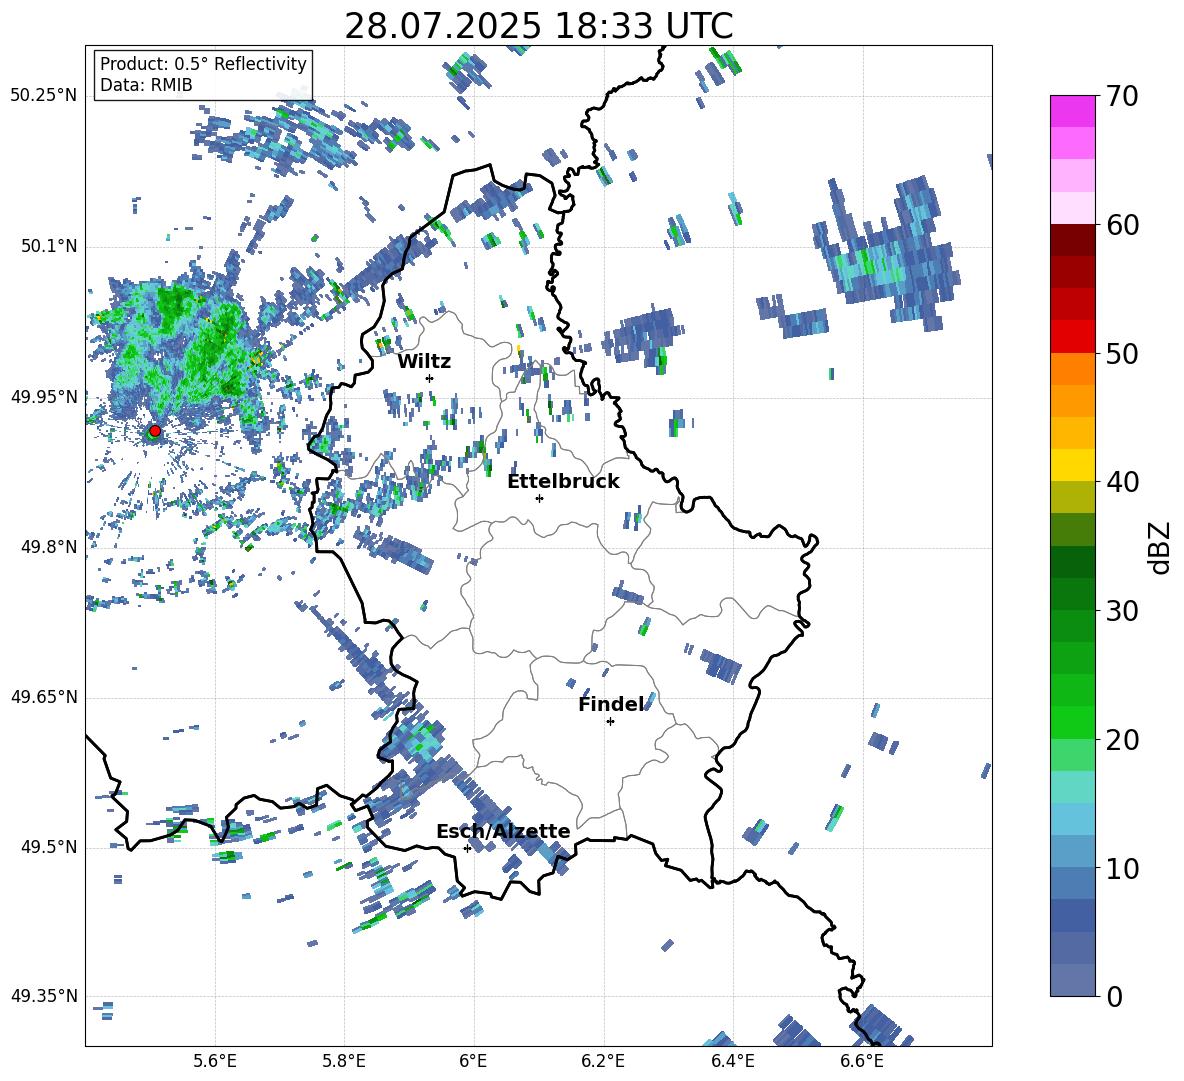Click the colorbar tick label 50
1184x1081 pixels.
(x=1122, y=354)
